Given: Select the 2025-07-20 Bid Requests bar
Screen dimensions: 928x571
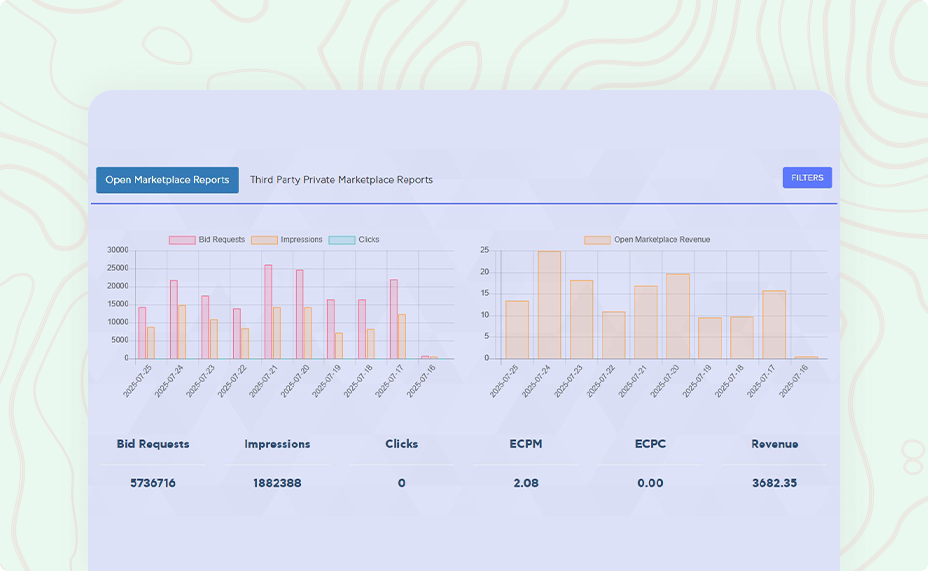Looking at the screenshot, I should pos(299,314).
